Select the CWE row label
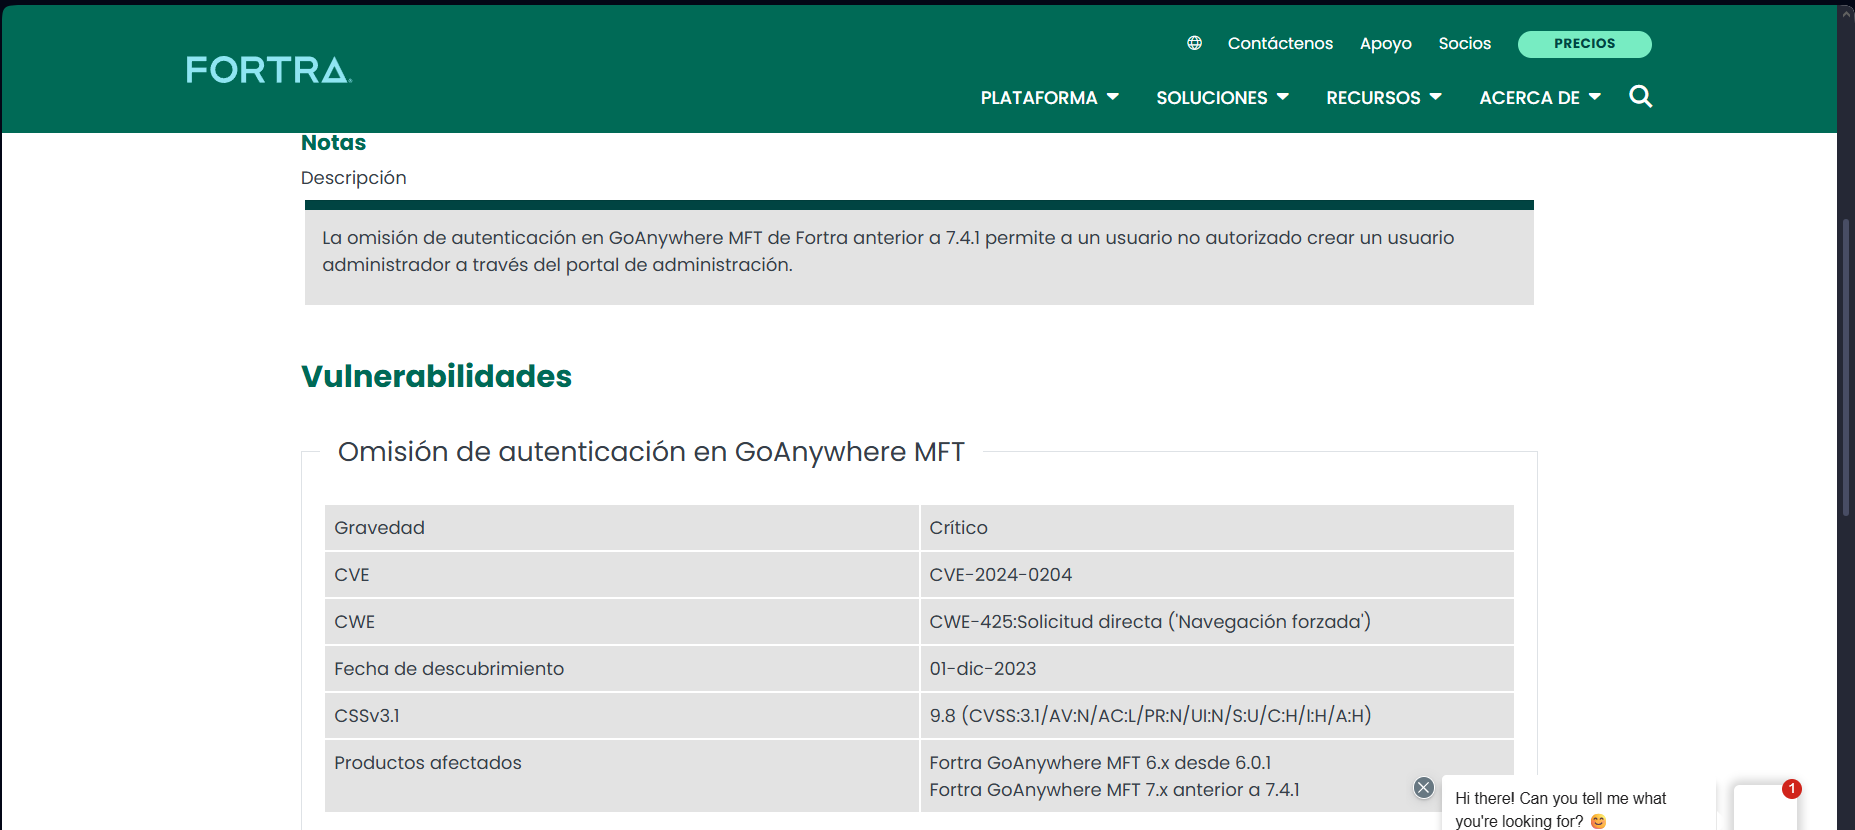 (354, 622)
